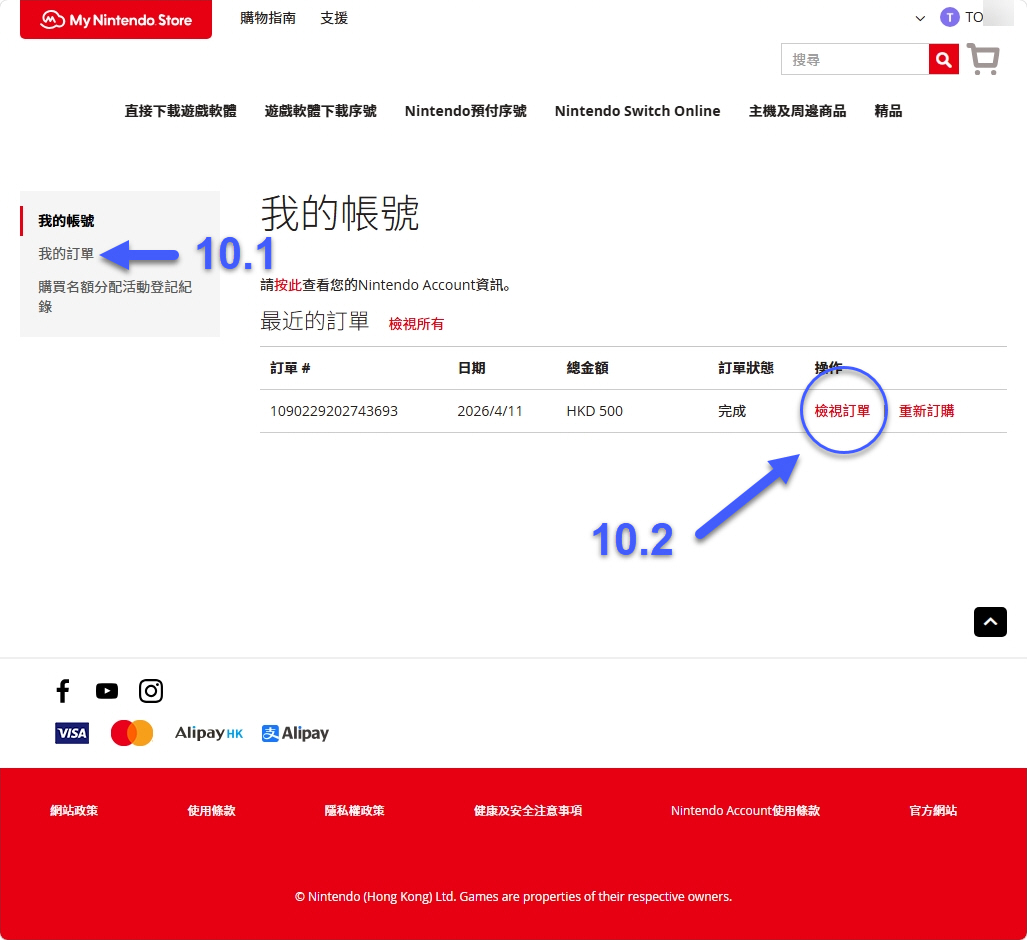Open the 檢視所有 orders link
Image resolution: width=1027 pixels, height=940 pixels.
[x=416, y=324]
